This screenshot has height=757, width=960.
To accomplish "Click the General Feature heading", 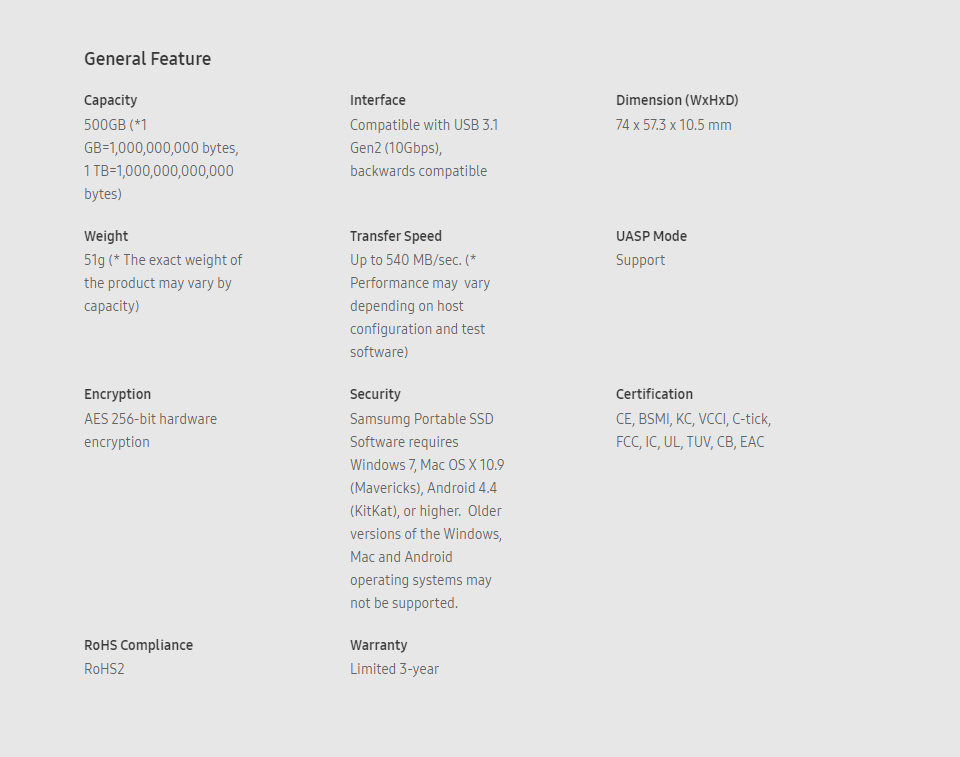I will point(148,59).
